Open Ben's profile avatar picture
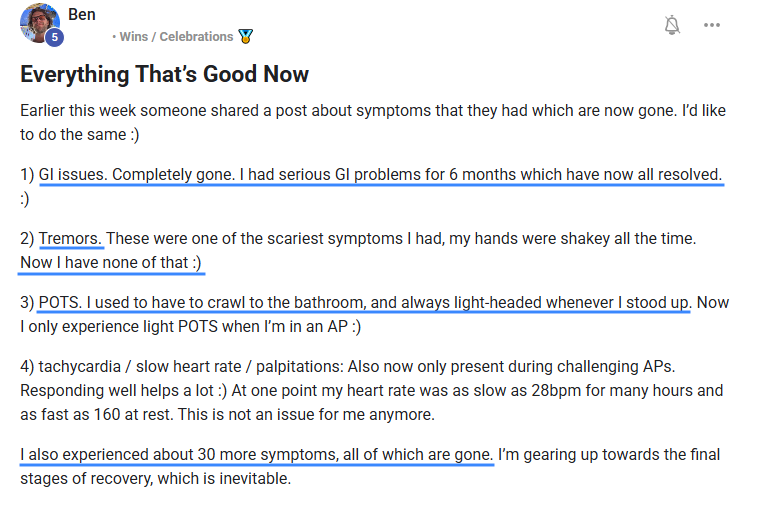Screen dimensions: 762x506 [37, 21]
